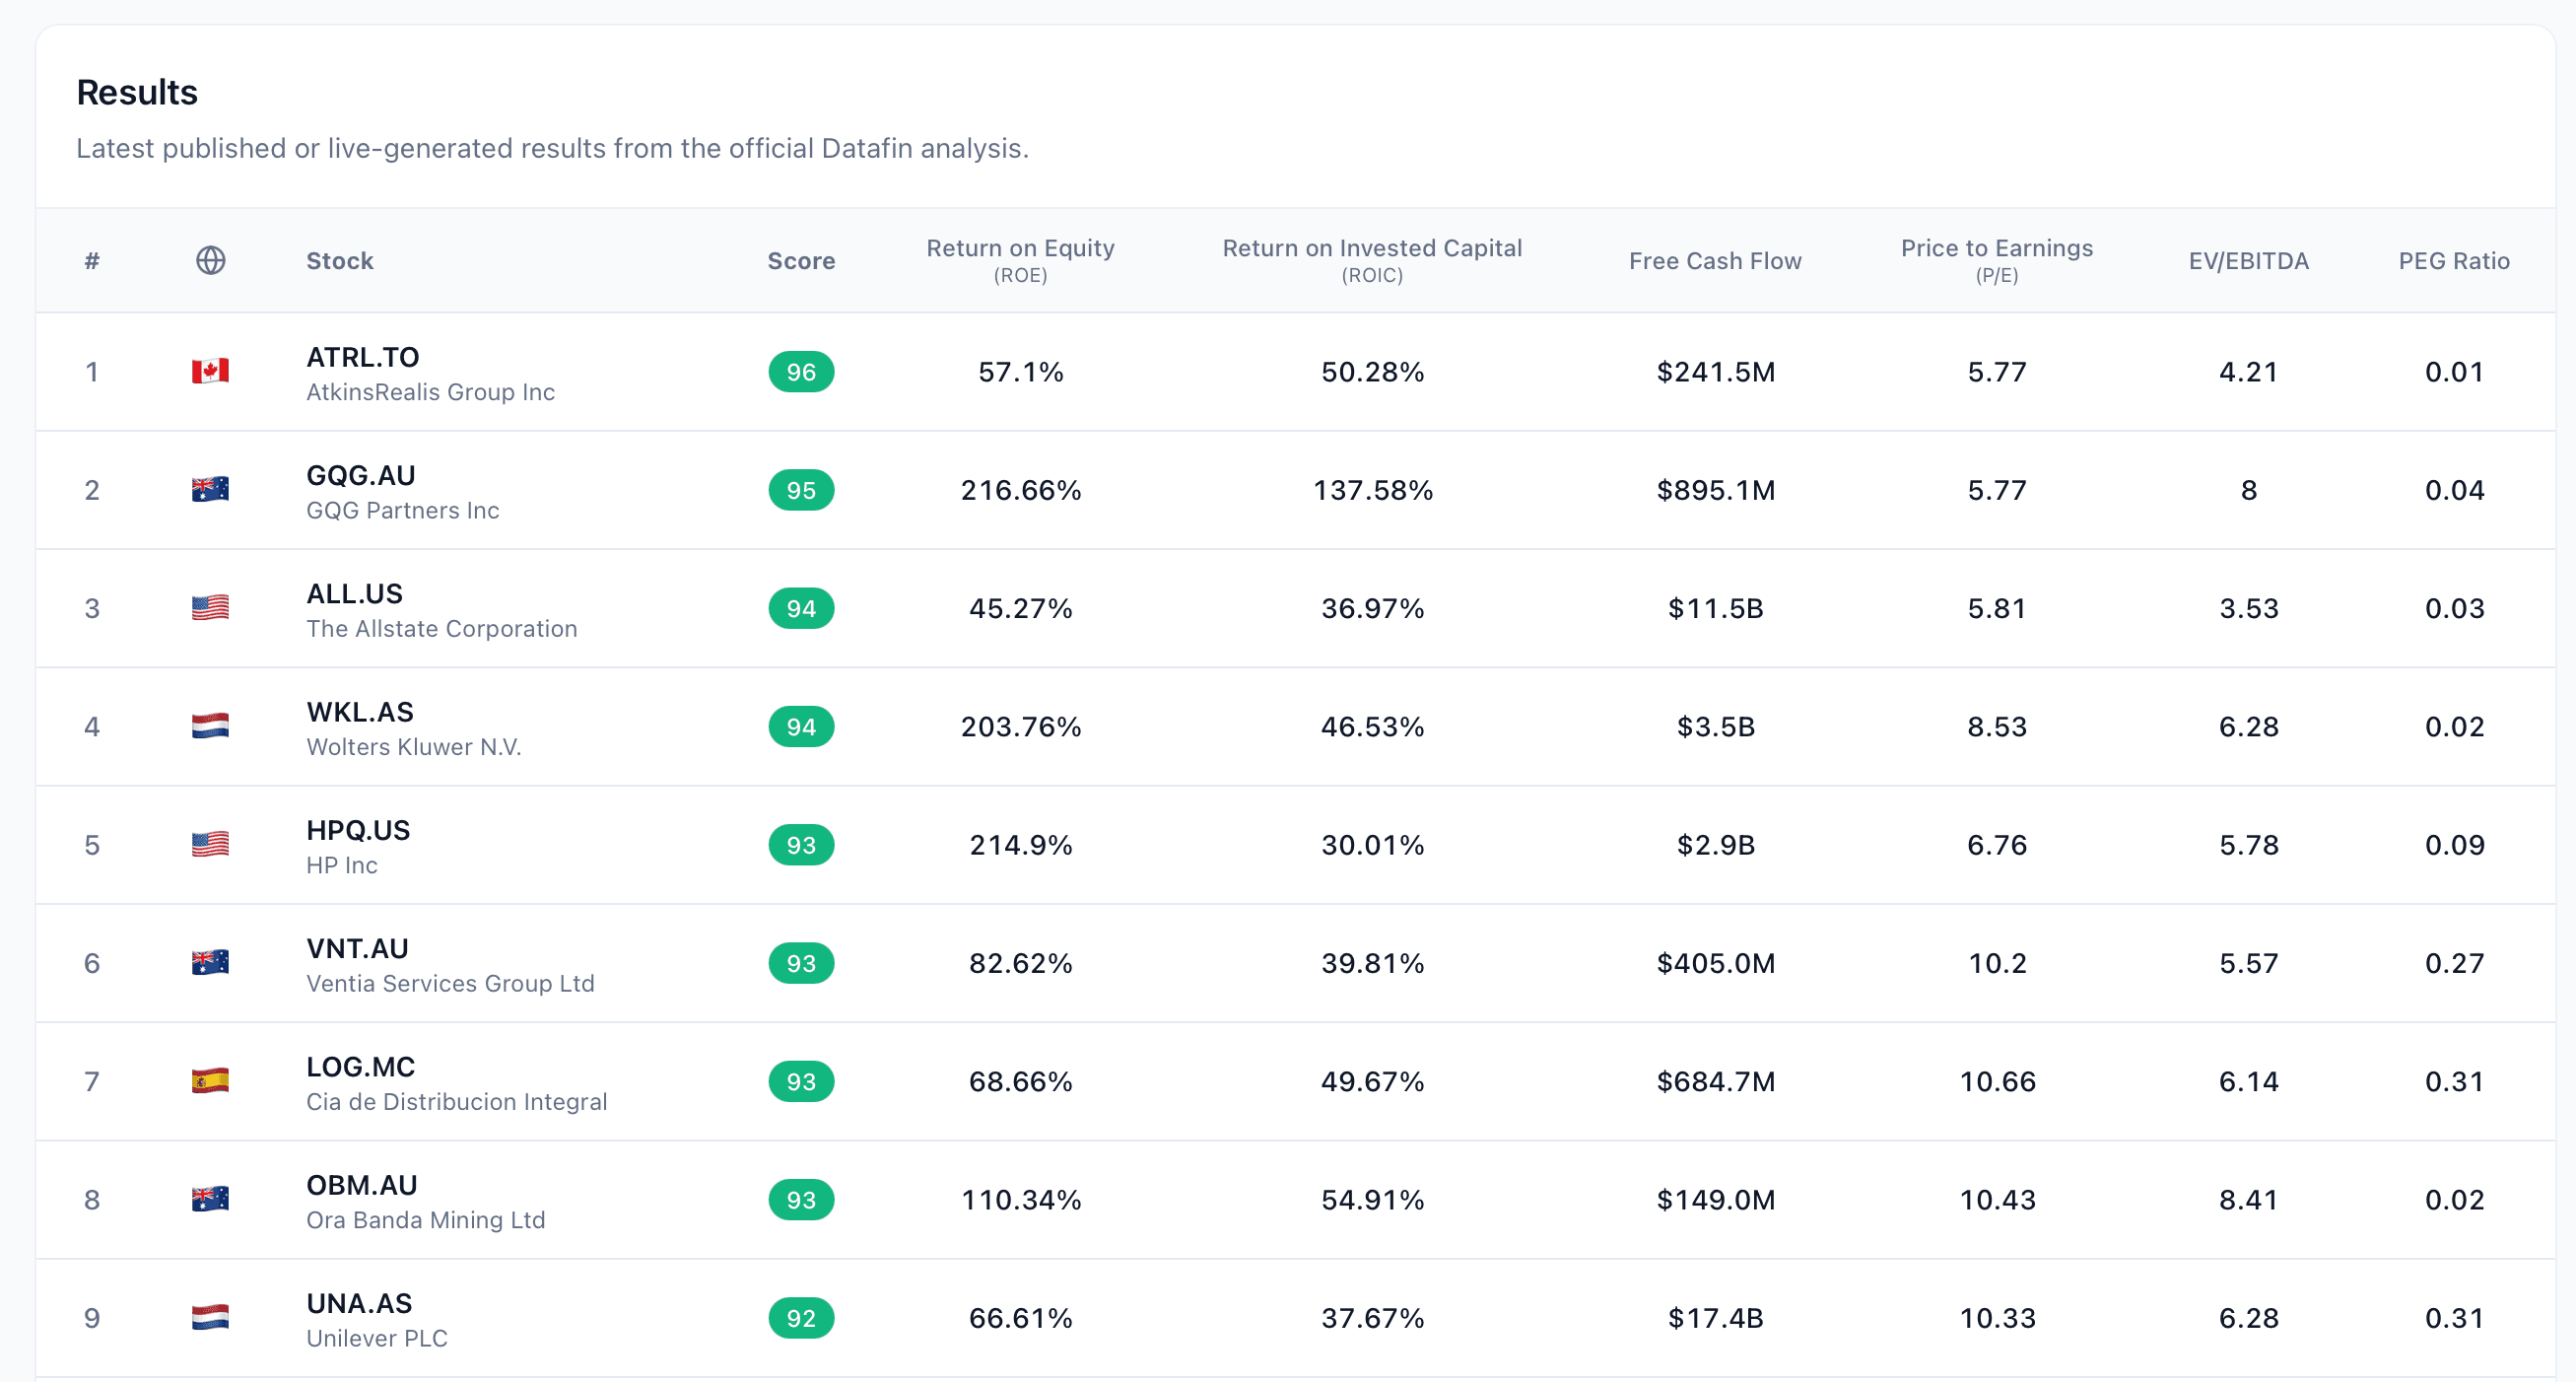Click The Allstate Corporation name
Viewport: 2576px width, 1382px height.
442,628
